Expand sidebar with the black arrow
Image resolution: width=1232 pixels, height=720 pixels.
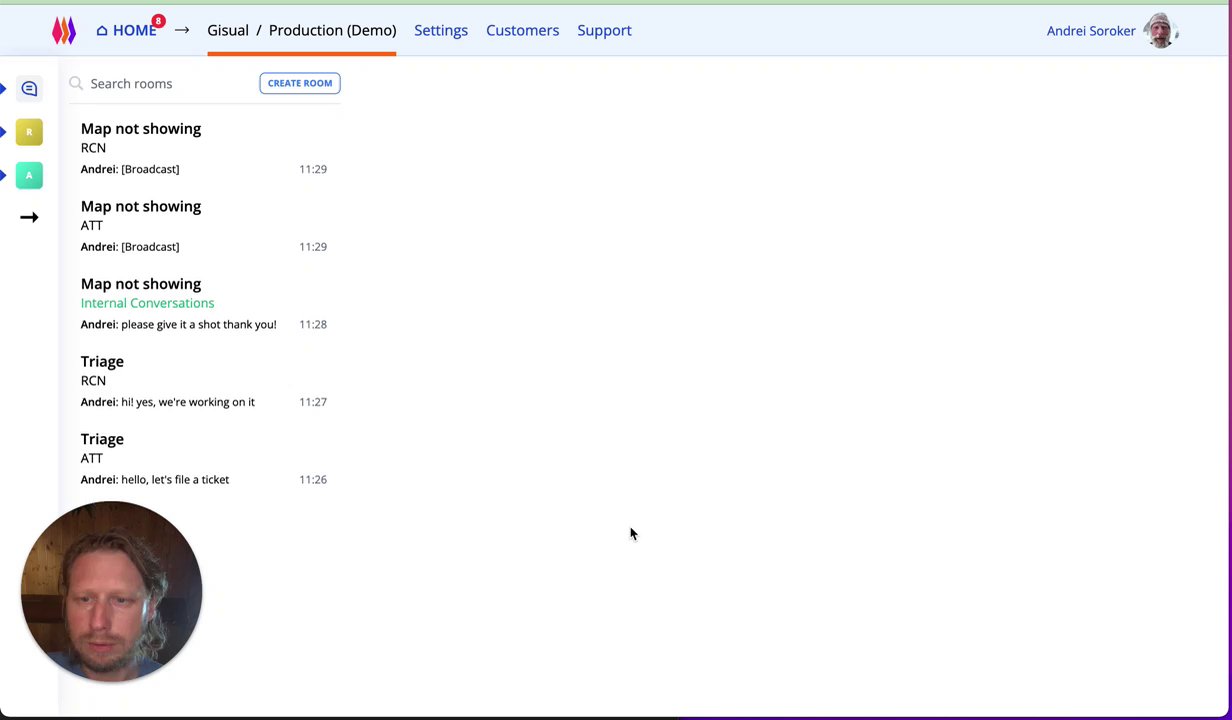[x=29, y=217]
